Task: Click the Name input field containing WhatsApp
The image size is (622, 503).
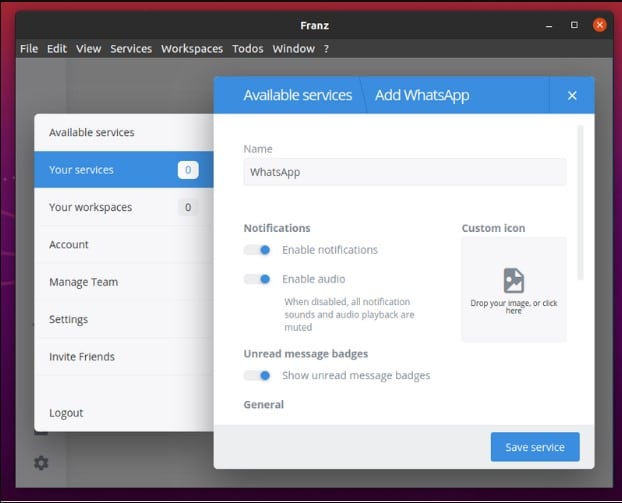Action: click(405, 172)
